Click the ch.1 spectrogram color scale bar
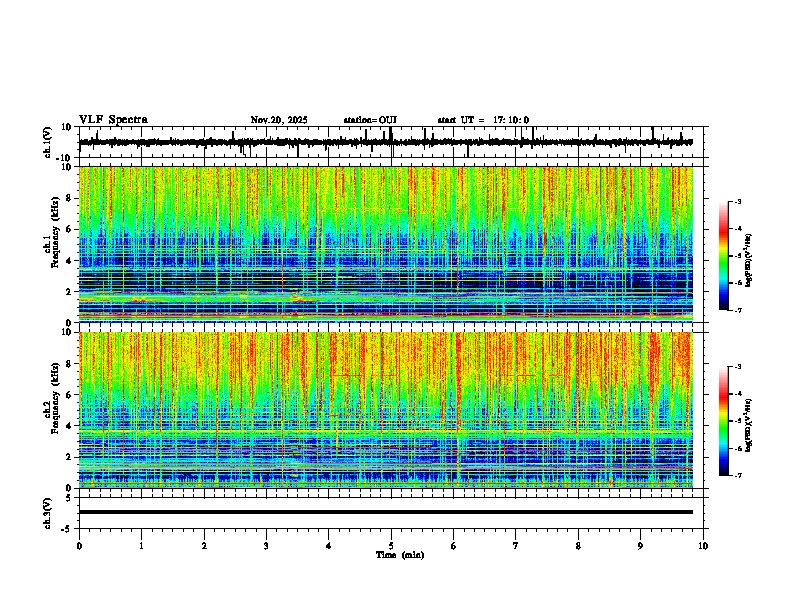 724,256
